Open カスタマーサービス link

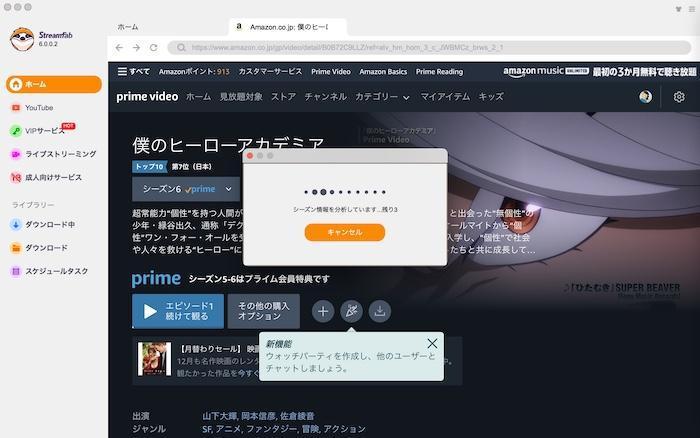pyautogui.click(x=270, y=71)
